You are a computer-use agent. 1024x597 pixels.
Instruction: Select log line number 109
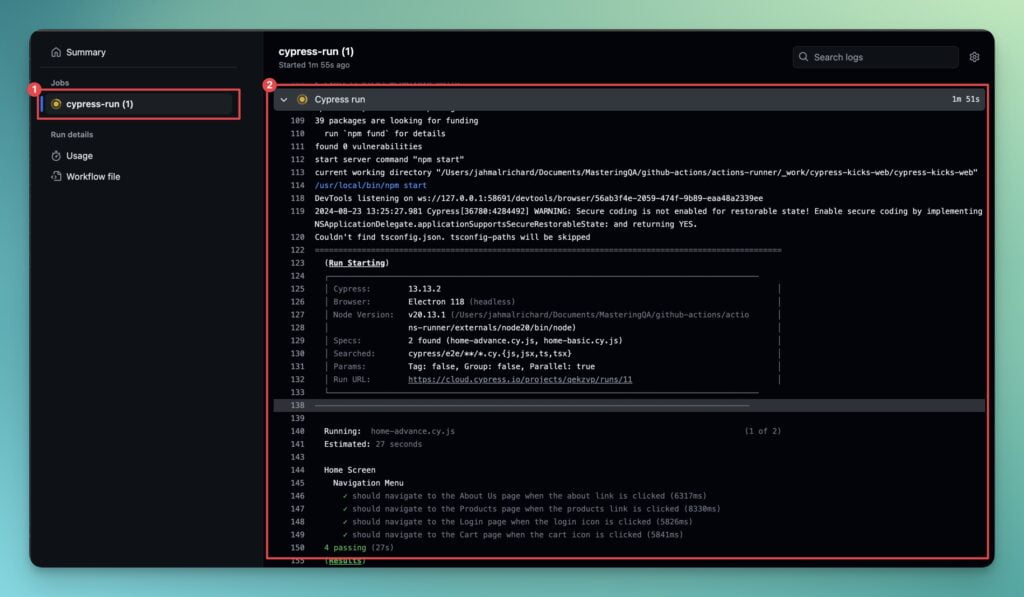(297, 121)
